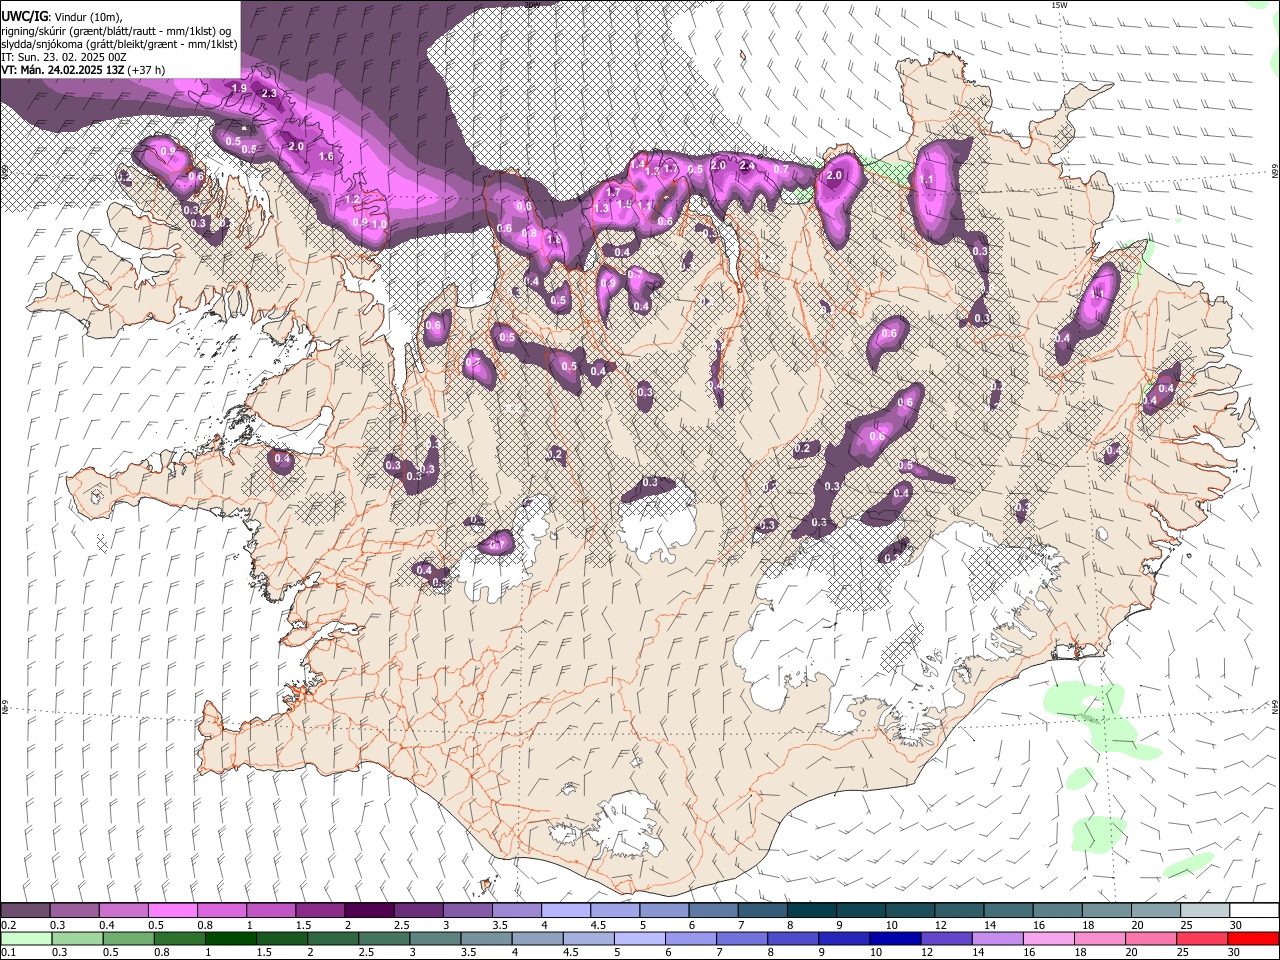Viewport: 1280px width, 960px height.
Task: Click the pale grey snow swatch between 25 and 30
Action: coord(1204,911)
